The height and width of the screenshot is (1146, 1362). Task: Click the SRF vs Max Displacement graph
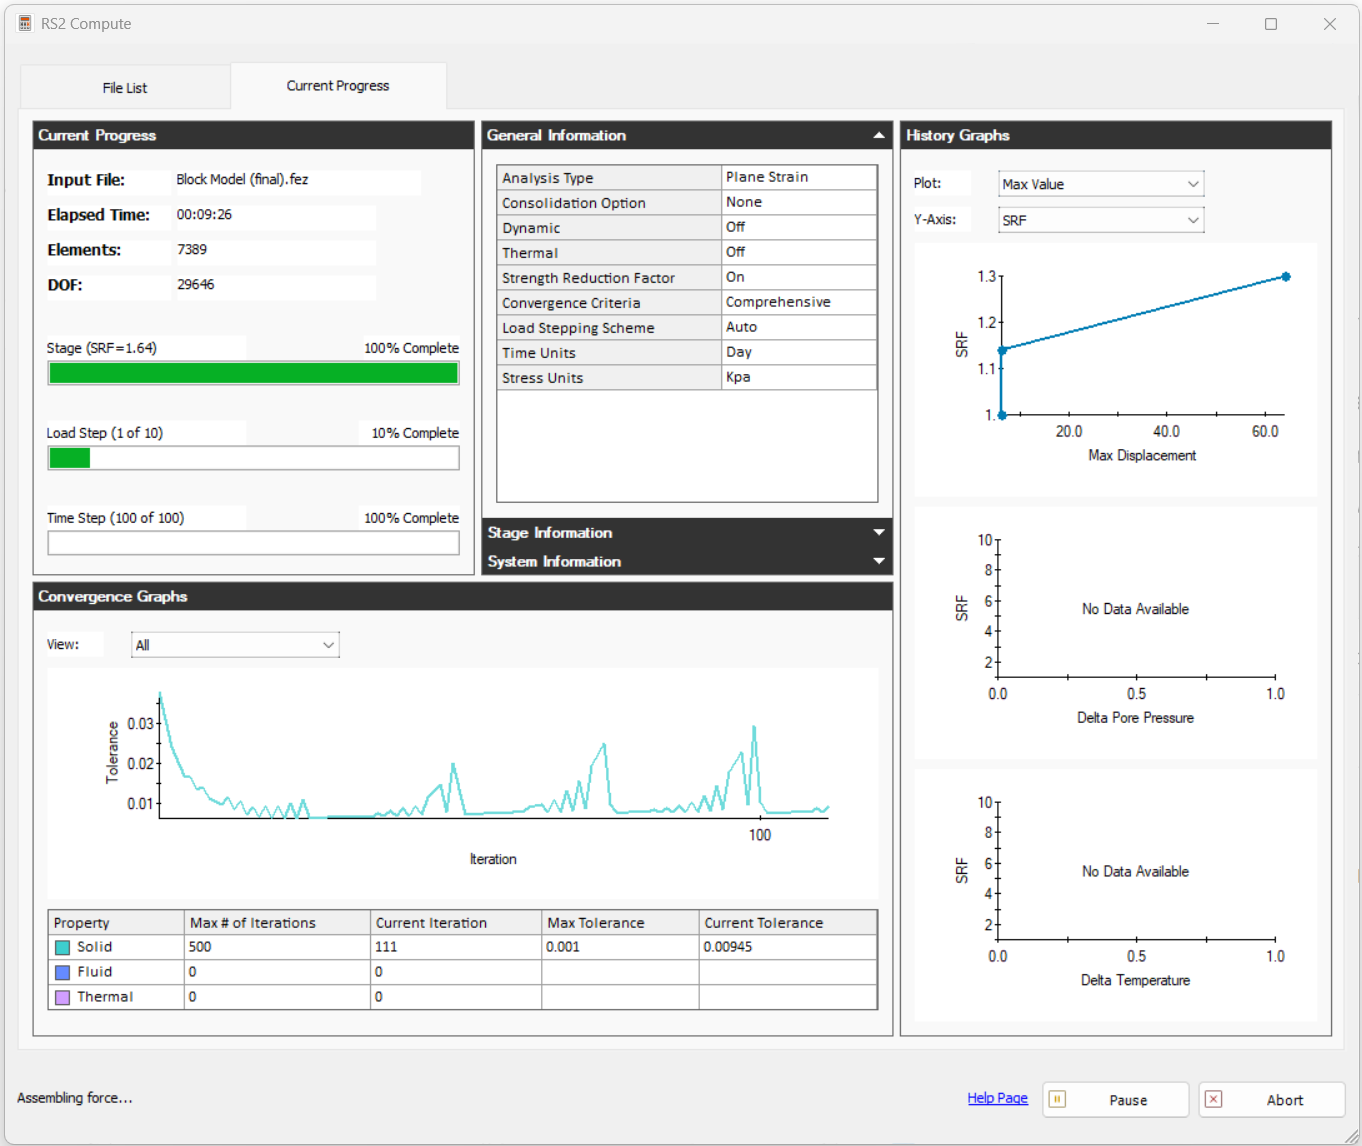(1116, 369)
